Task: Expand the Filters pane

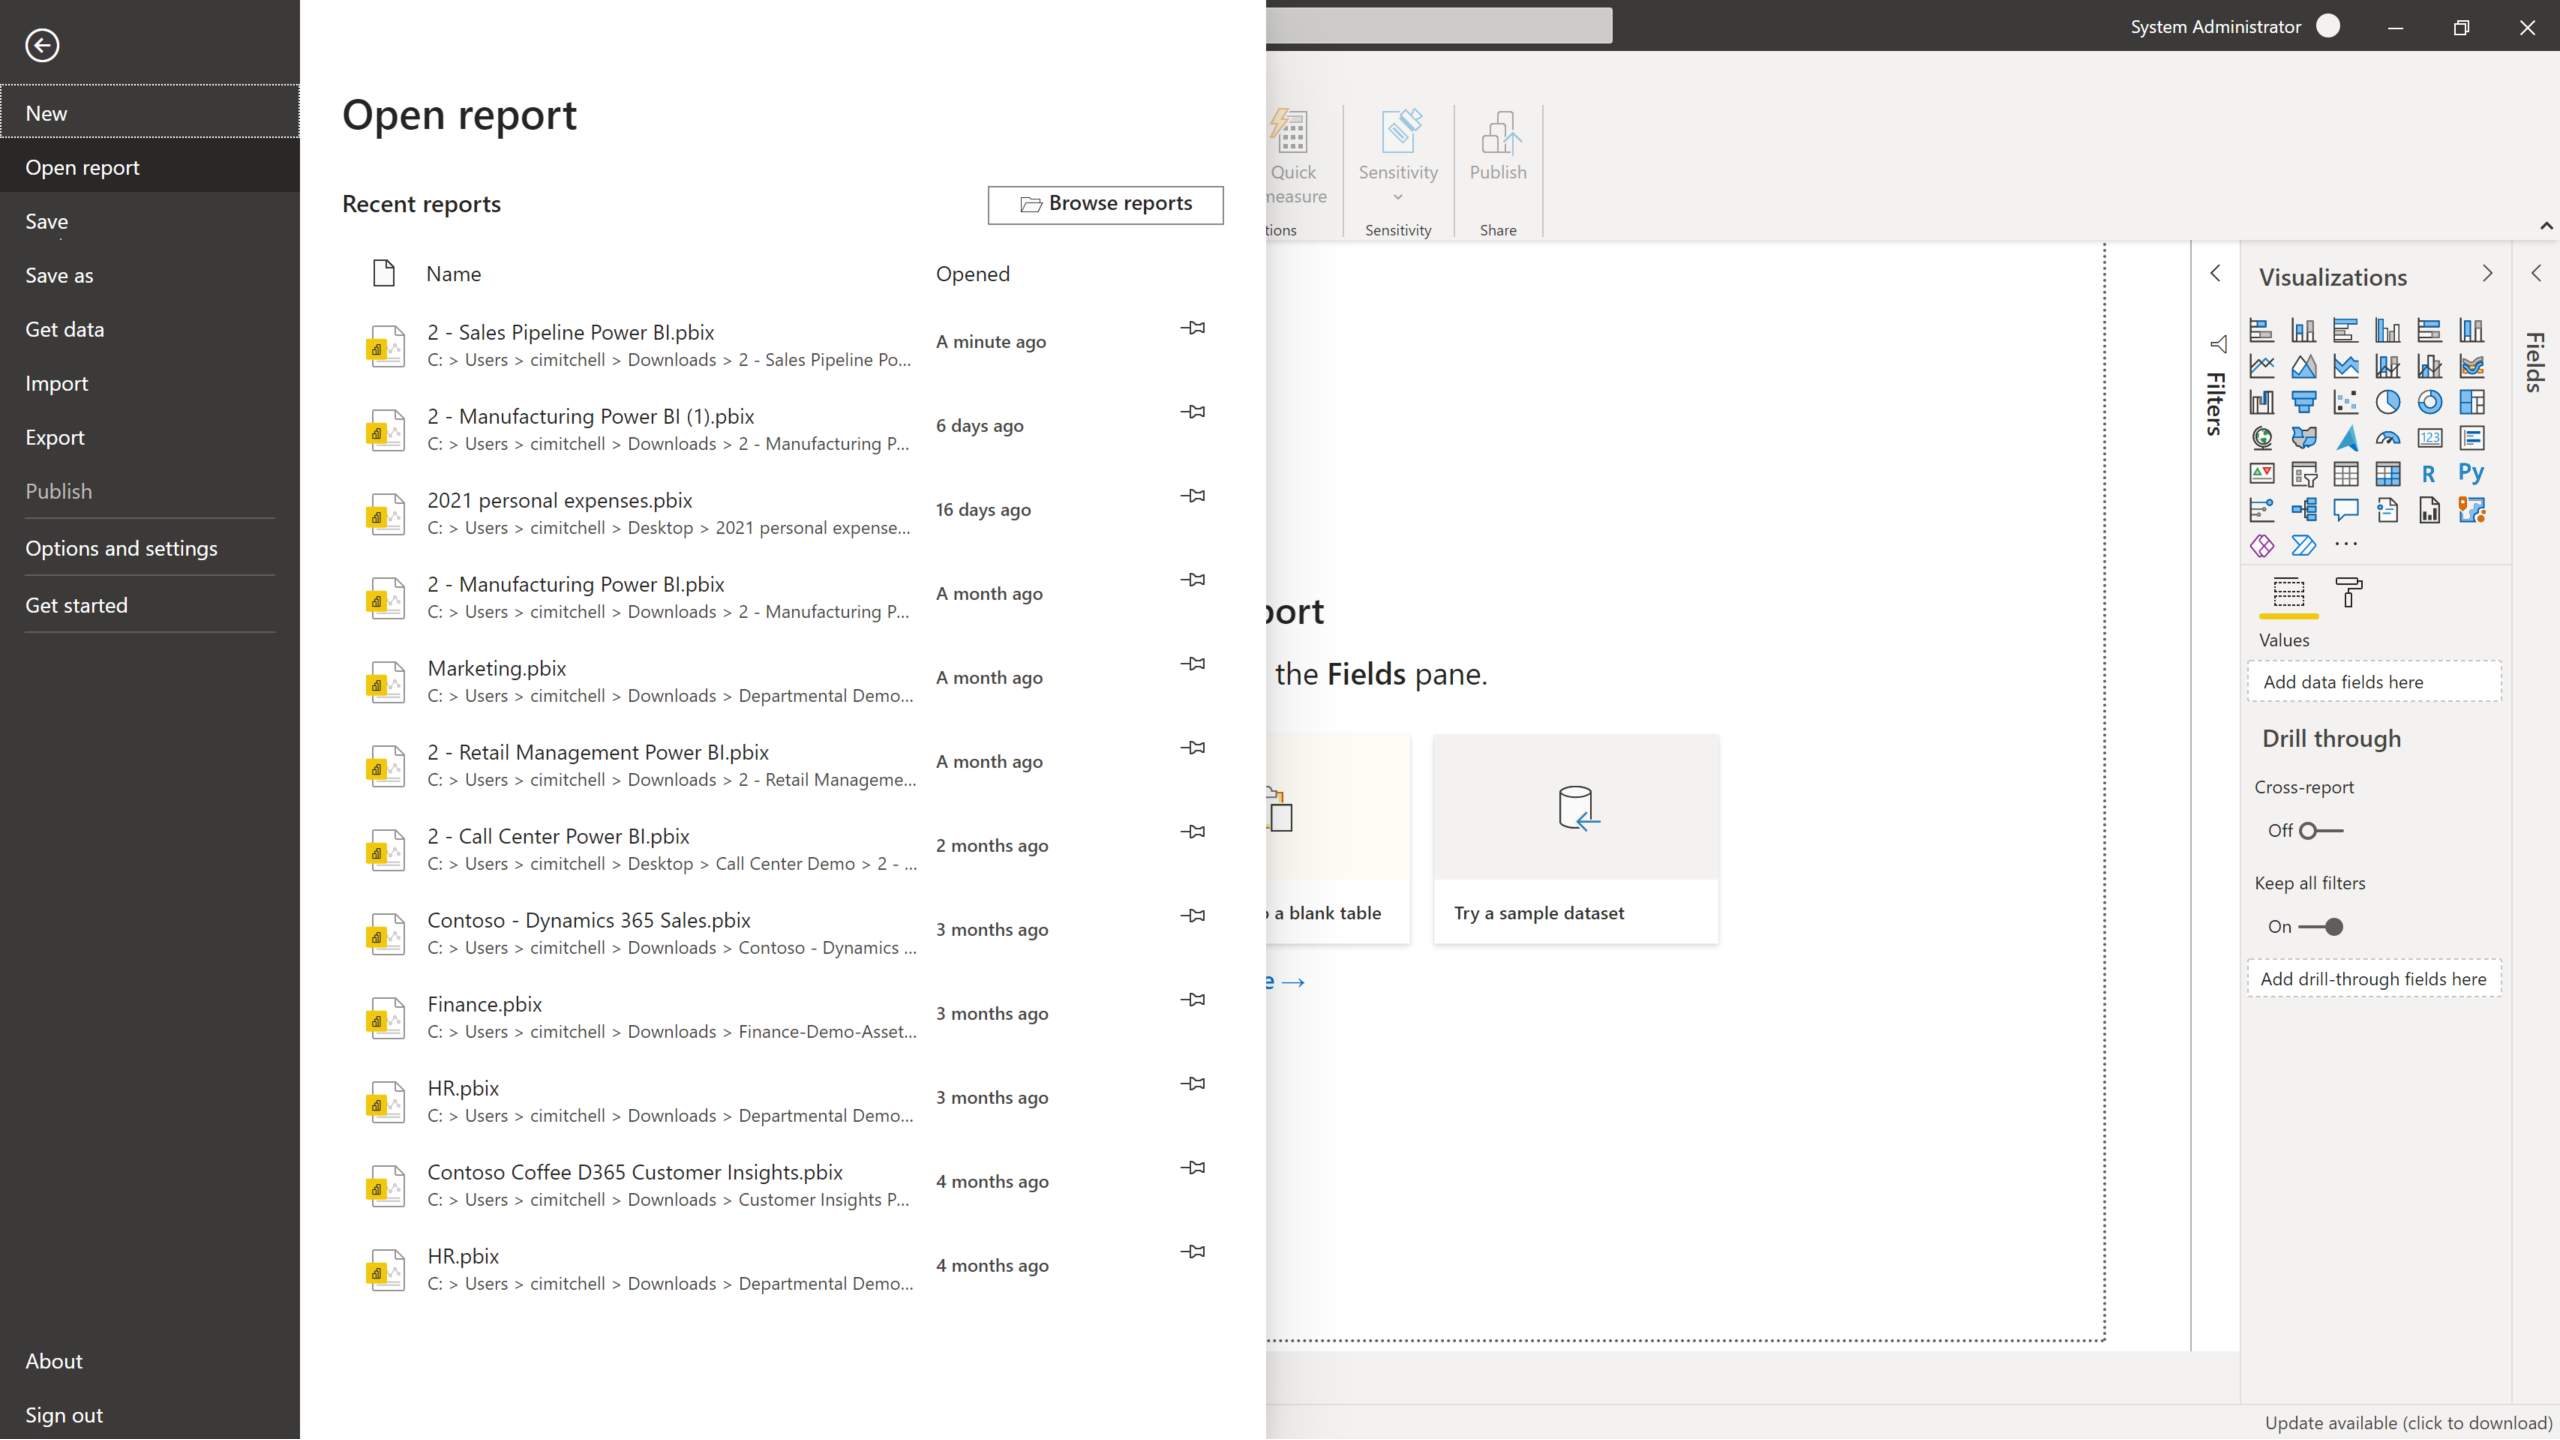Action: [2215, 273]
